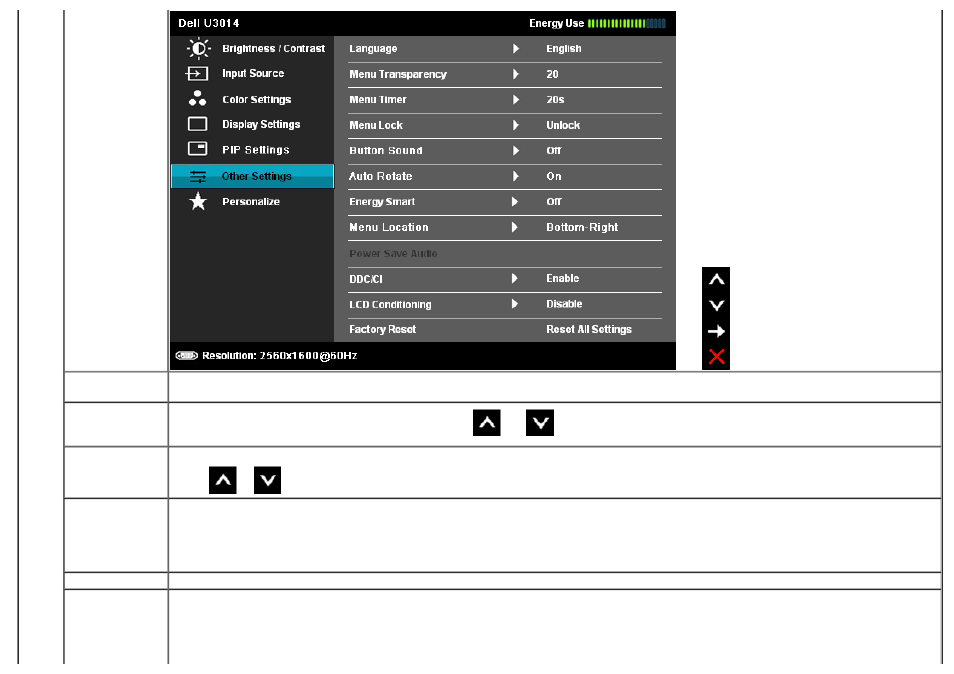Click the Resolution 2560x1600@60Hz status text
Image resolution: width=954 pixels, height=674 pixels.
pos(279,355)
